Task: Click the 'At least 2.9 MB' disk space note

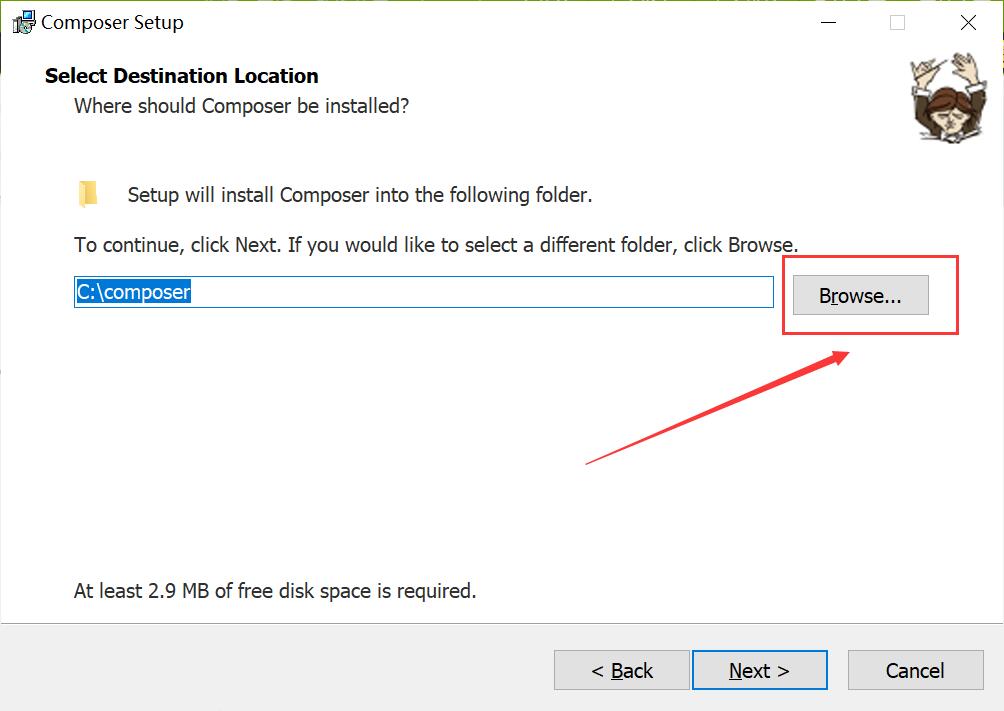Action: tap(275, 591)
